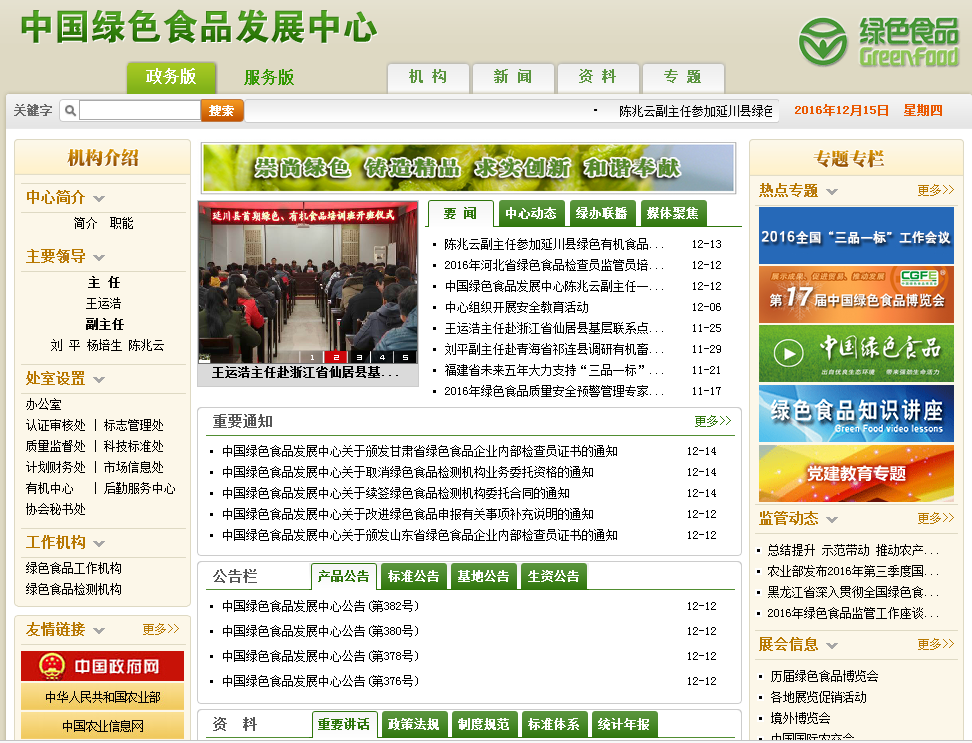The width and height of the screenshot is (972, 743).
Task: Open 中华人民共和国农业部 link
Action: point(102,697)
